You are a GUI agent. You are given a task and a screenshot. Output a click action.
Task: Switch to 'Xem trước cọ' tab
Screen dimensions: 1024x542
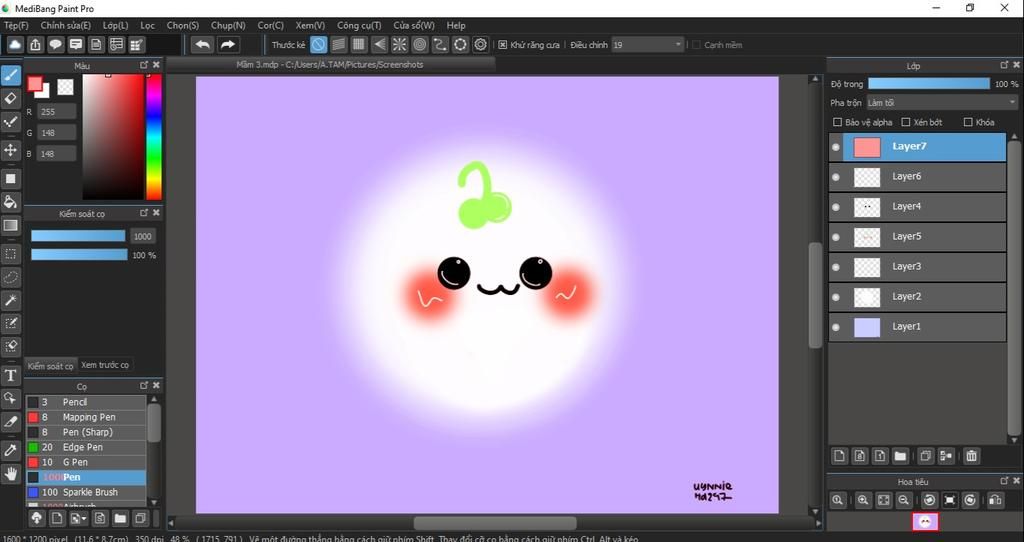[x=105, y=365]
